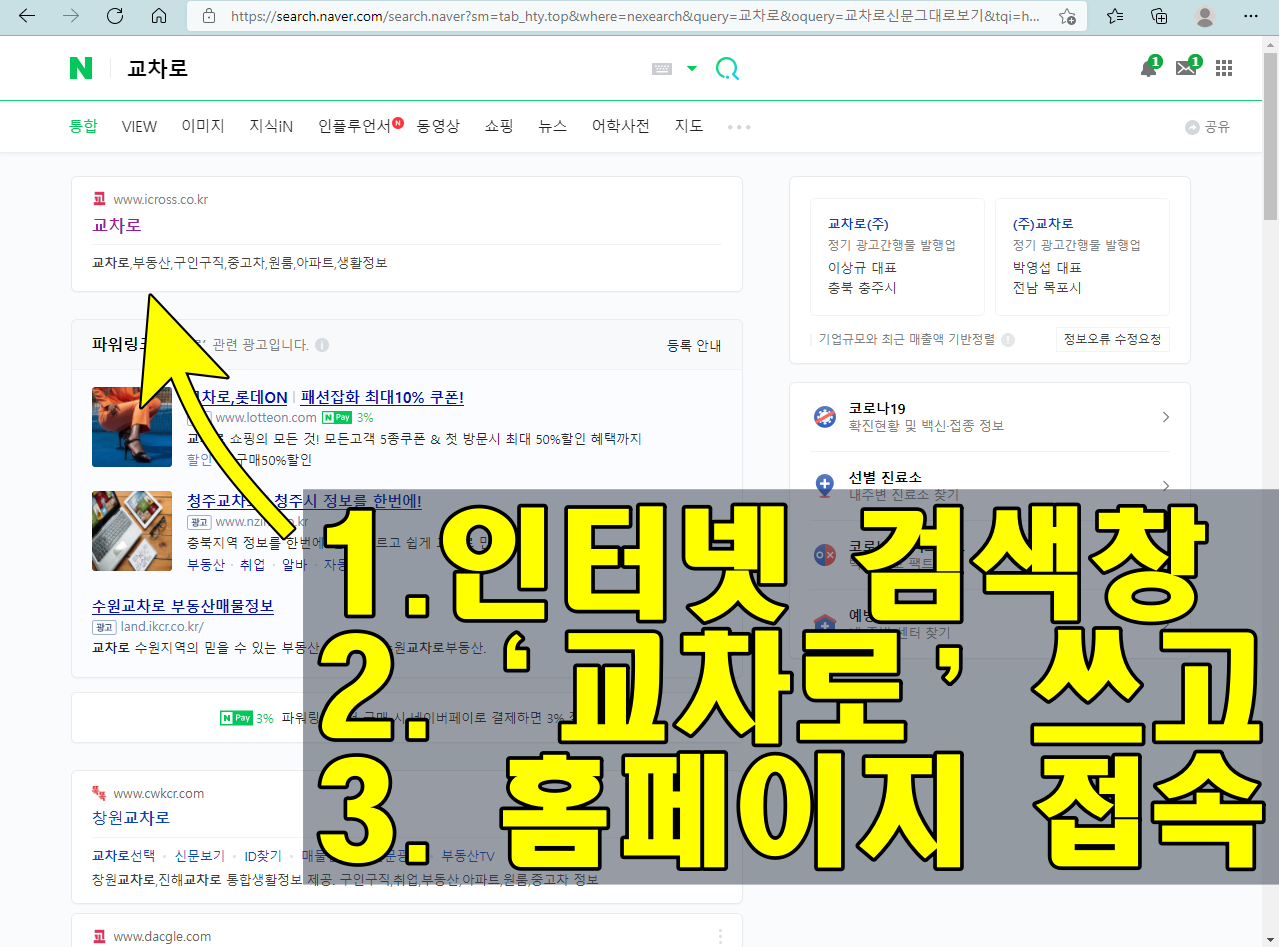The height and width of the screenshot is (947, 1279).
Task: Open Naver notifications bell
Action: coord(1149,68)
